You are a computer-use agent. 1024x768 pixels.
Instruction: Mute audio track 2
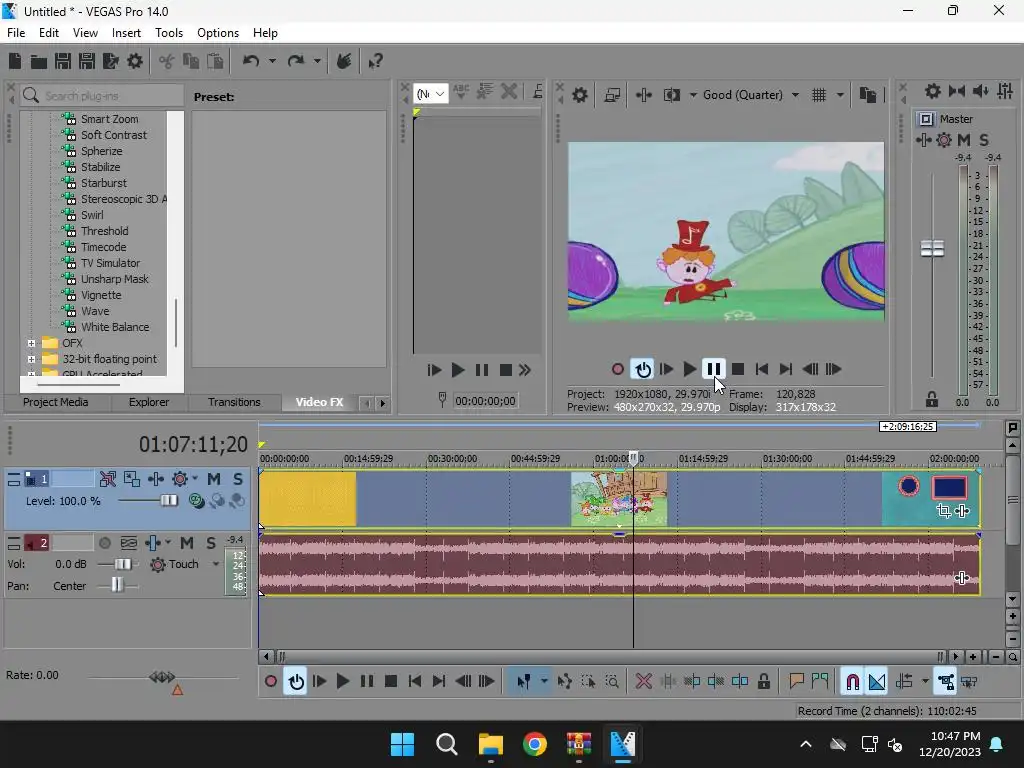[x=187, y=543]
